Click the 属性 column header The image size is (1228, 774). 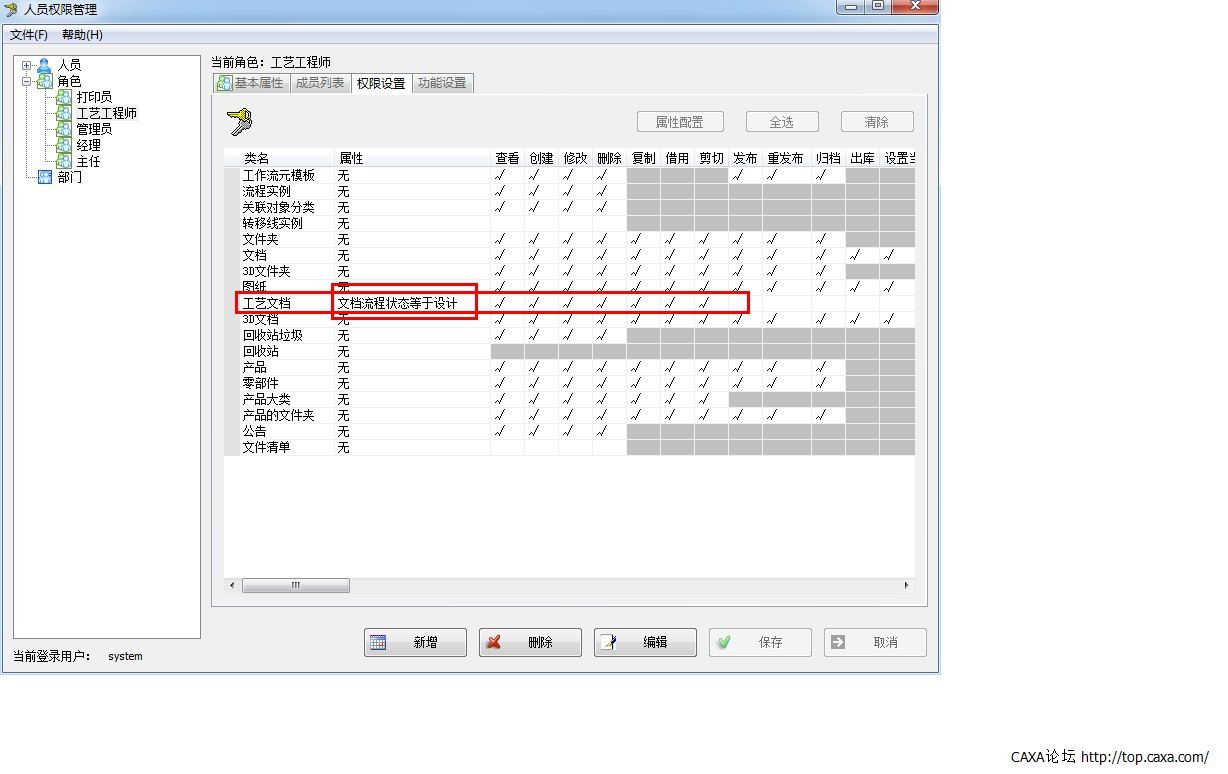412,158
